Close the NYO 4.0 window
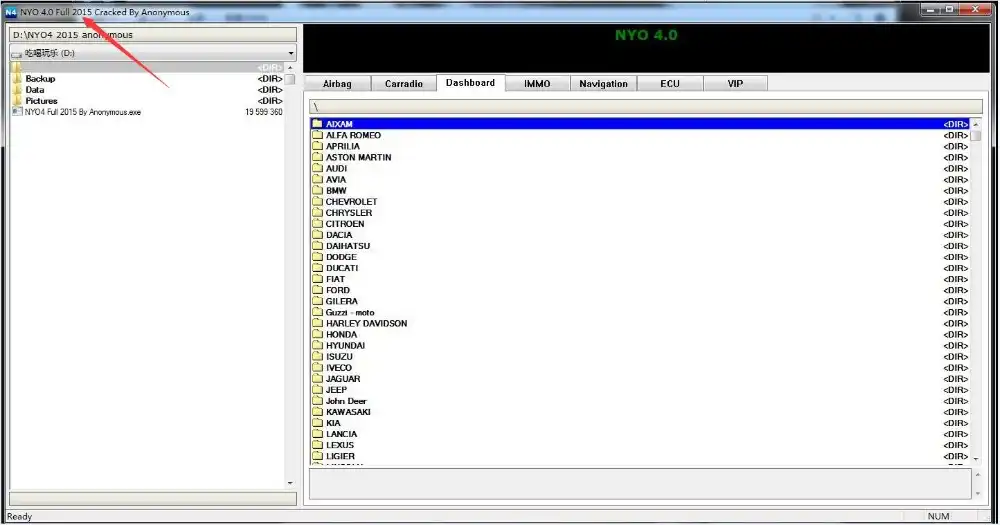Screen dimensions: 1000x525 pos(976,10)
